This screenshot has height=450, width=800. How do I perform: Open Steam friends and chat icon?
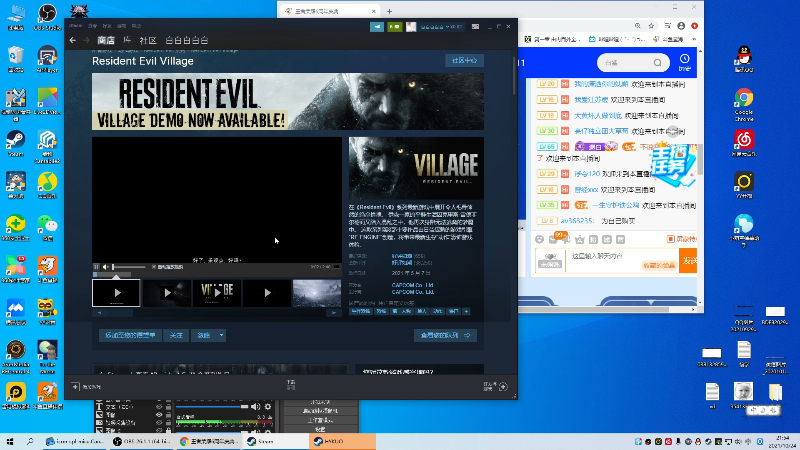(503, 387)
